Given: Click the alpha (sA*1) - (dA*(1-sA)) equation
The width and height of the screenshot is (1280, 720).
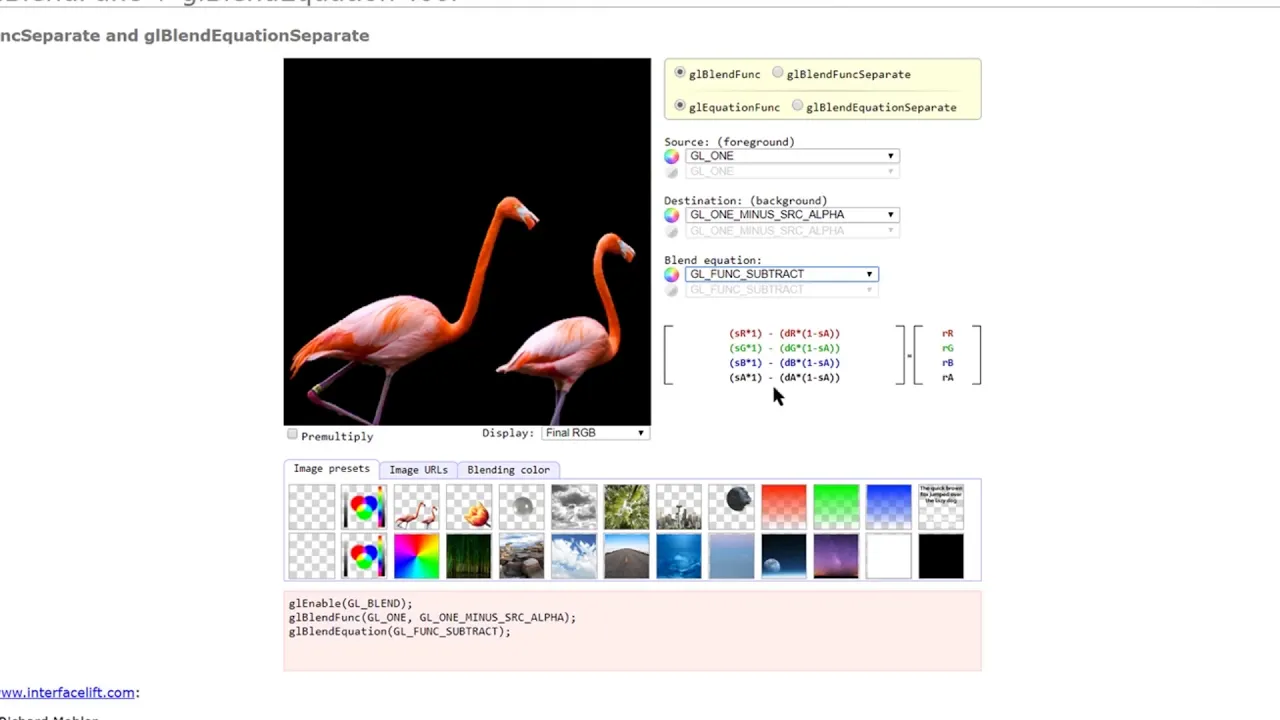Looking at the screenshot, I should click(785, 377).
